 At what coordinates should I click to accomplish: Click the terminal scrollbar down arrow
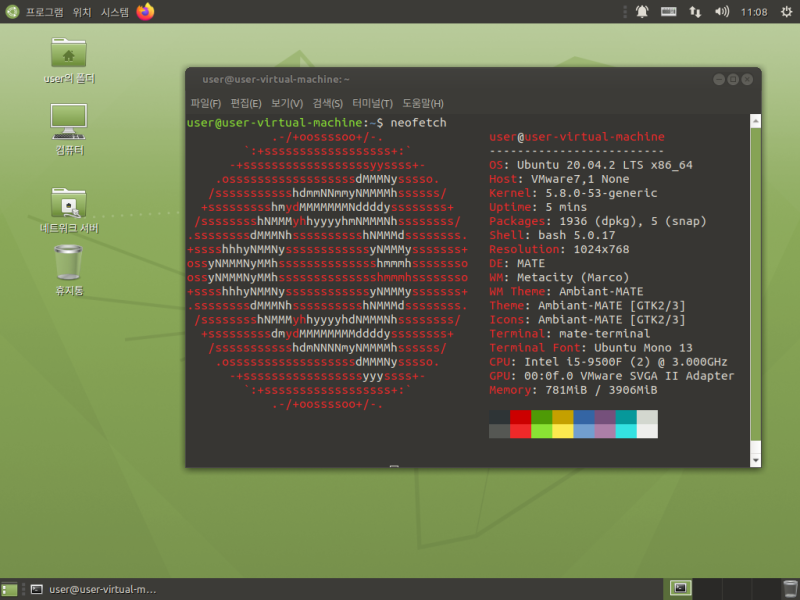coord(756,460)
